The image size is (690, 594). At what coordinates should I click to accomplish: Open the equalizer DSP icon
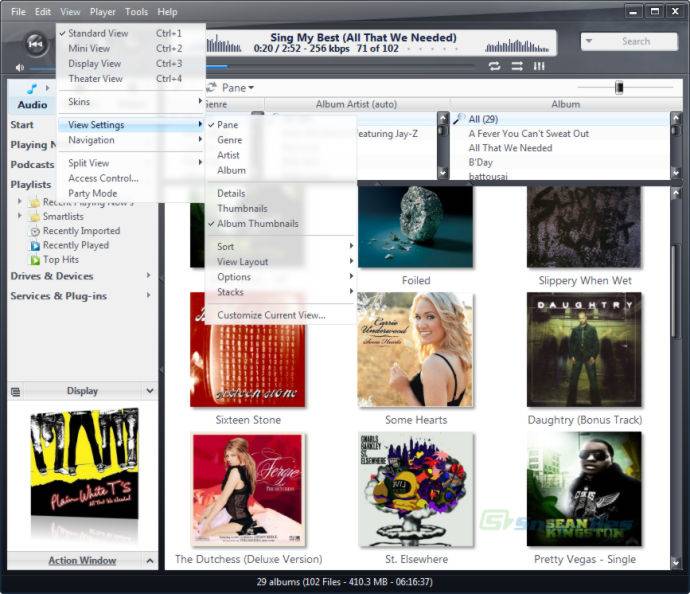coord(539,66)
